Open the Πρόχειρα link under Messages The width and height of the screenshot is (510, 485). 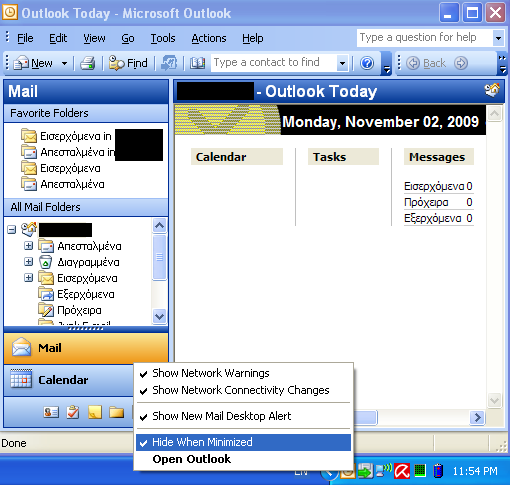point(426,202)
